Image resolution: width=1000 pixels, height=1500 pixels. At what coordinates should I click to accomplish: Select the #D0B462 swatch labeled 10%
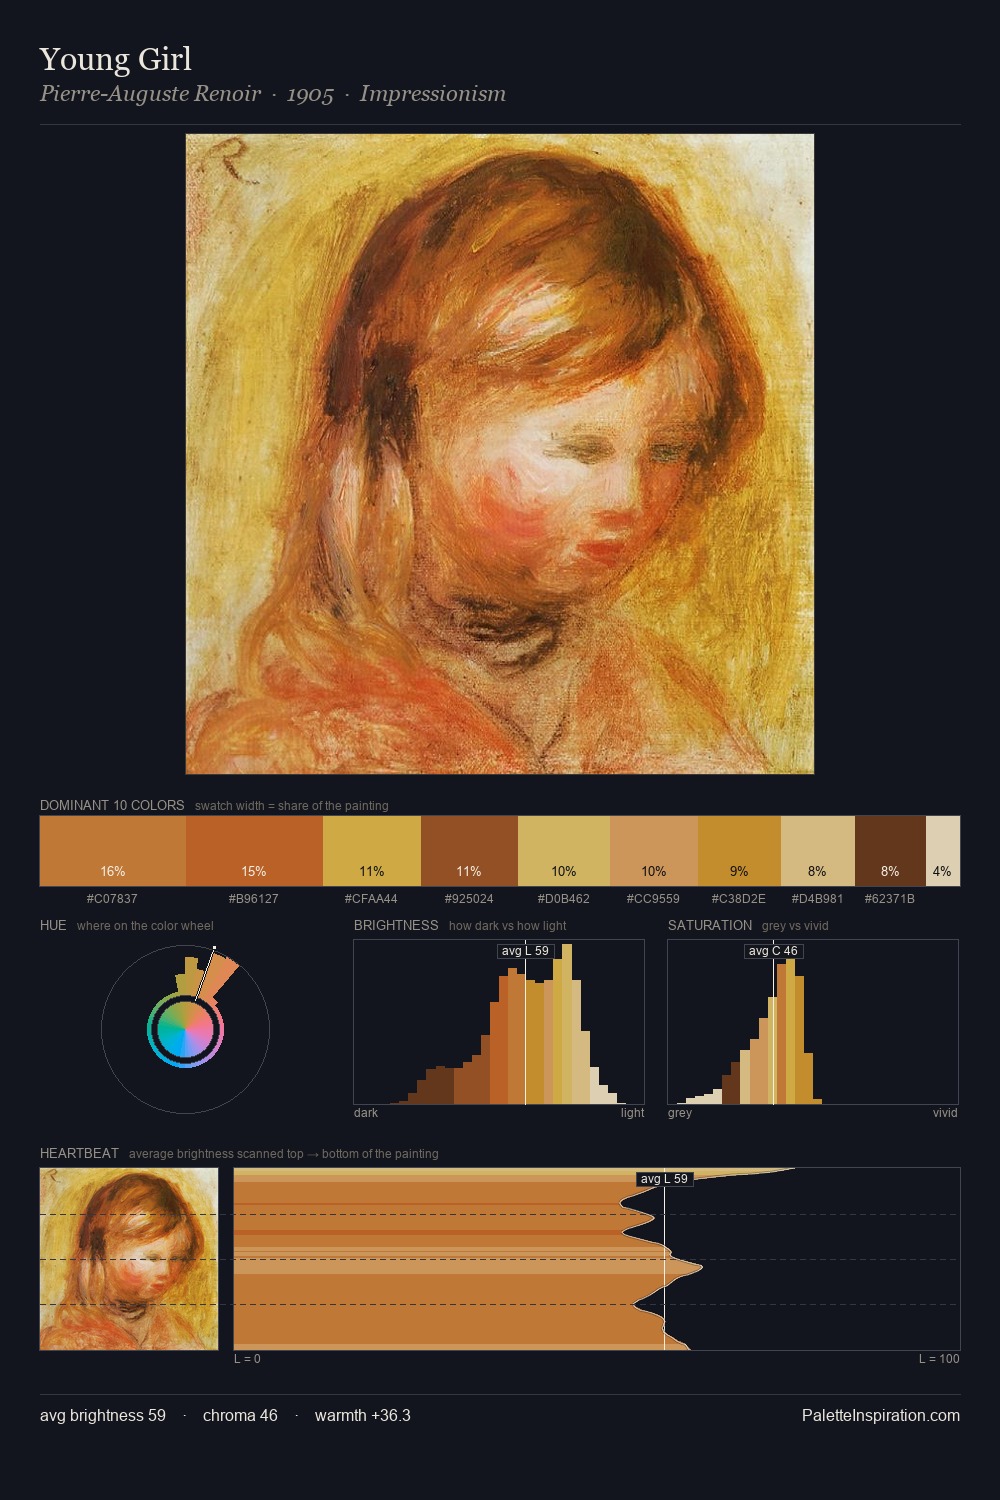click(564, 851)
